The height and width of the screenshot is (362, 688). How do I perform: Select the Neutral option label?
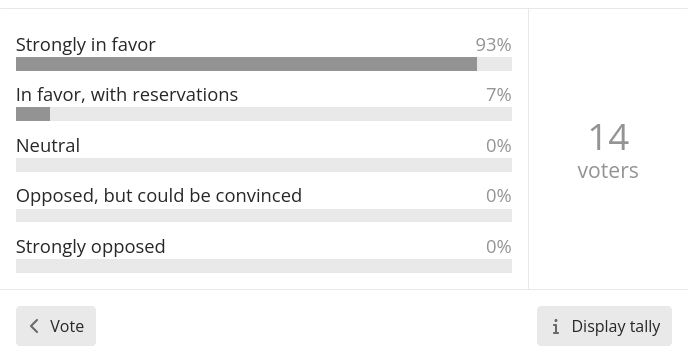point(48,146)
